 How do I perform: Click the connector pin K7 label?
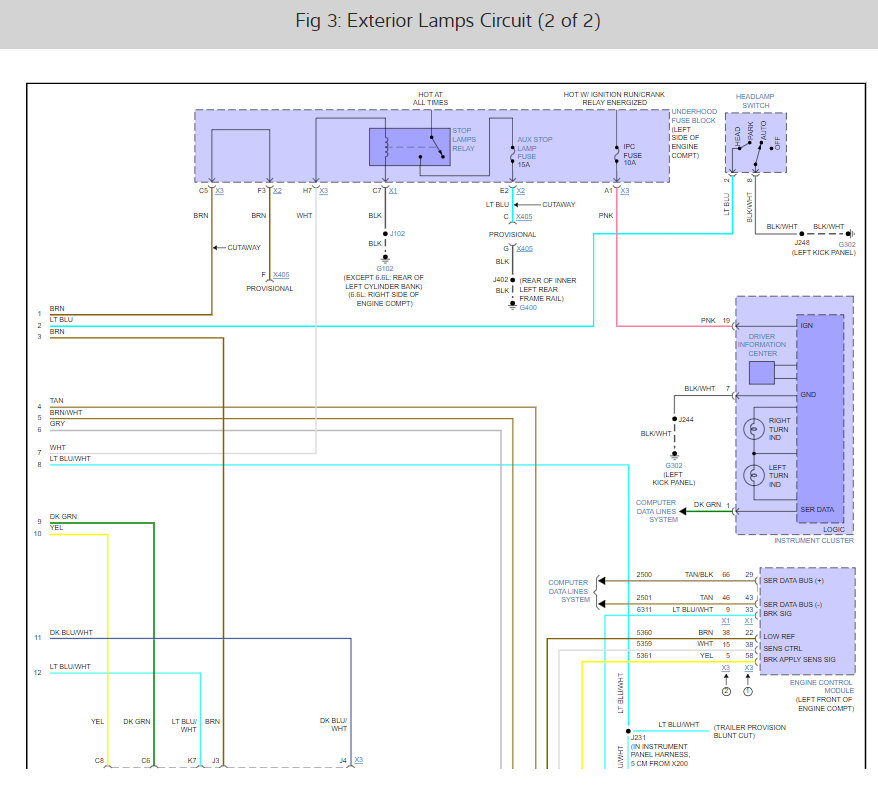pos(192,760)
